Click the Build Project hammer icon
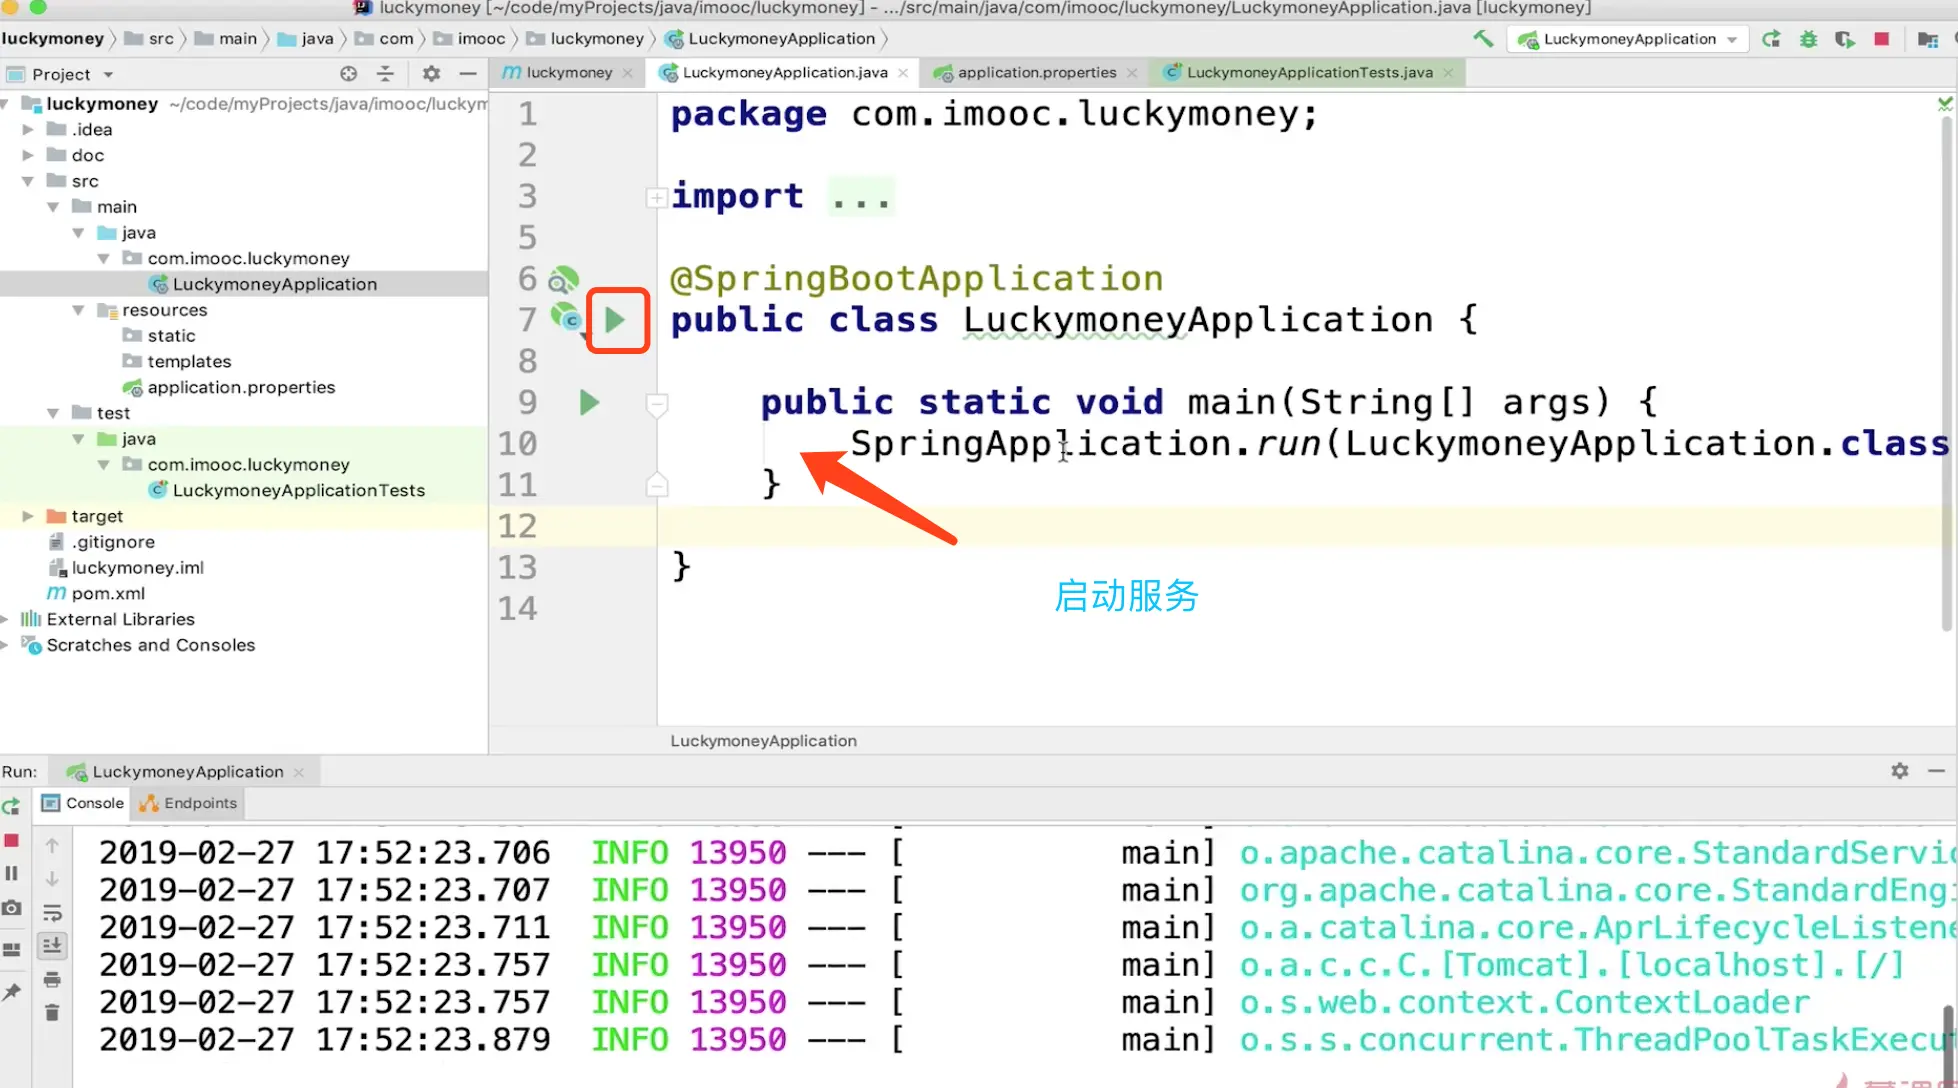Screen dimensions: 1958x1088 click(1483, 39)
